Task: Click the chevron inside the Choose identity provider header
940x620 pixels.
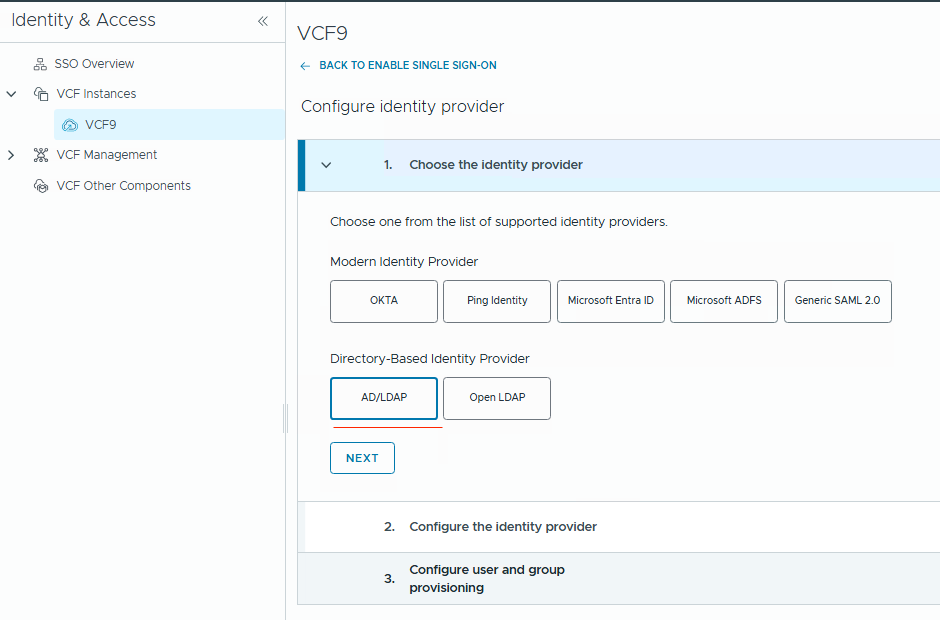Action: (326, 167)
